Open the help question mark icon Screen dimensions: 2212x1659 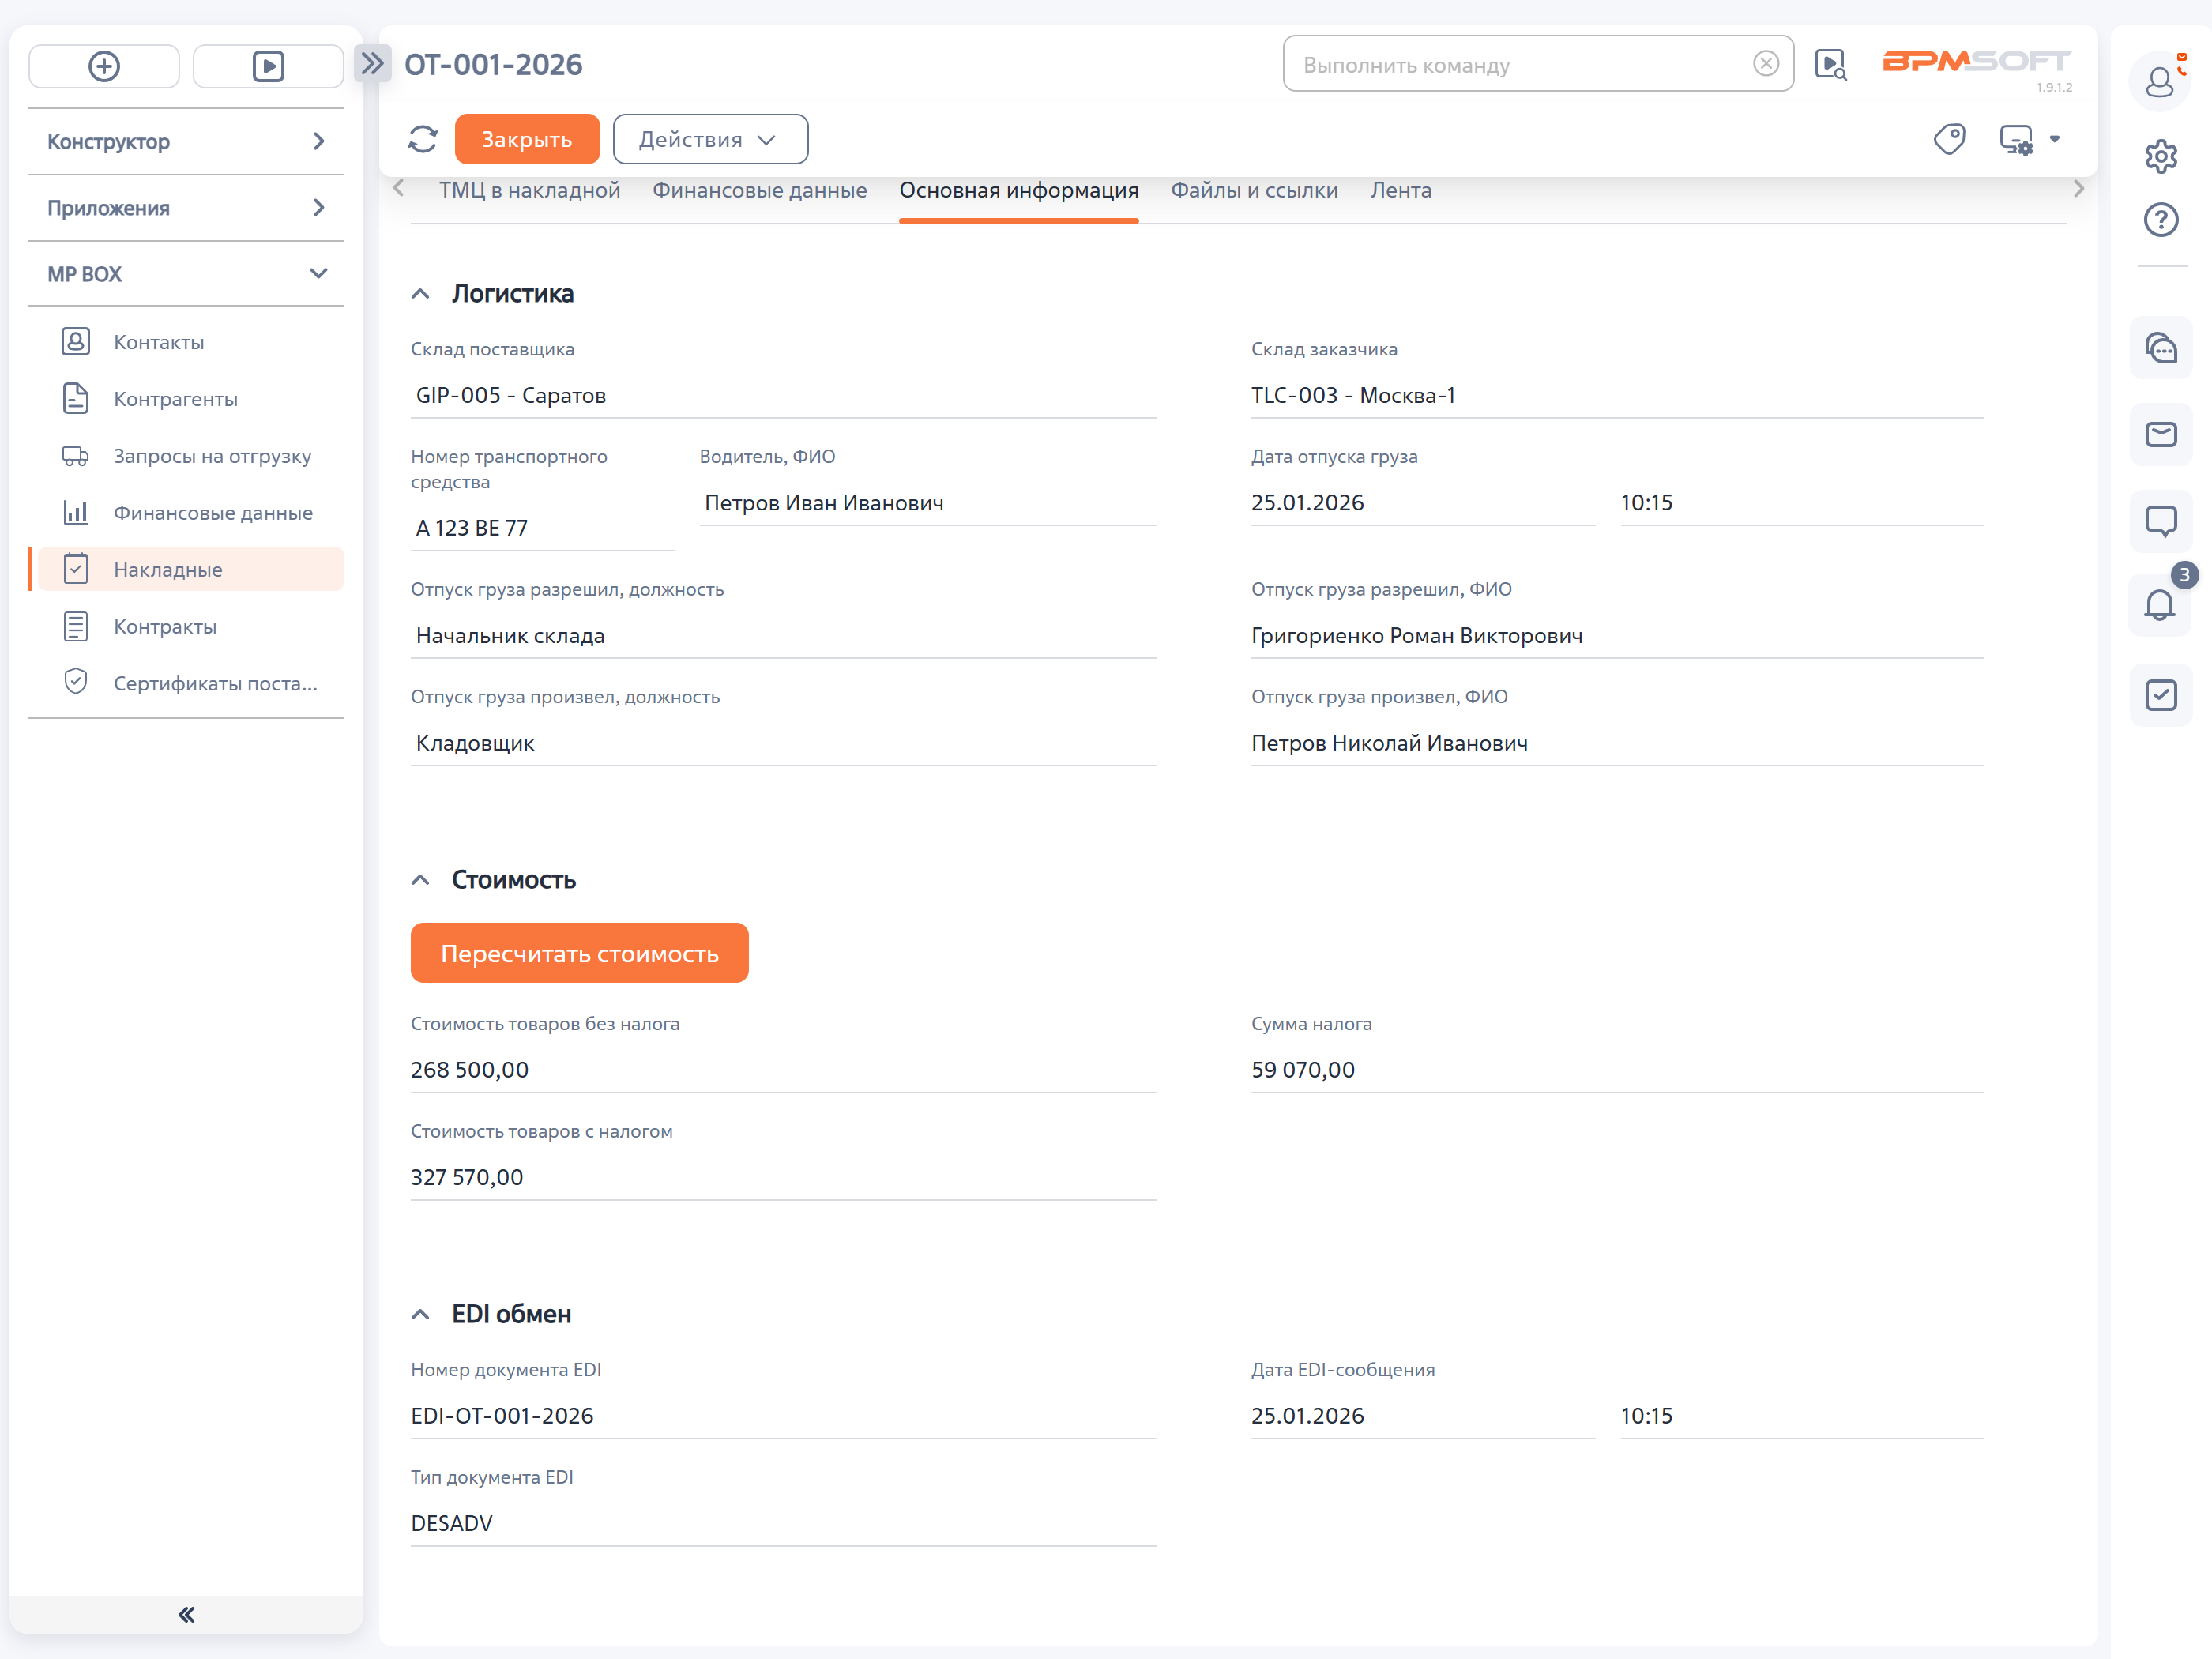[2161, 219]
